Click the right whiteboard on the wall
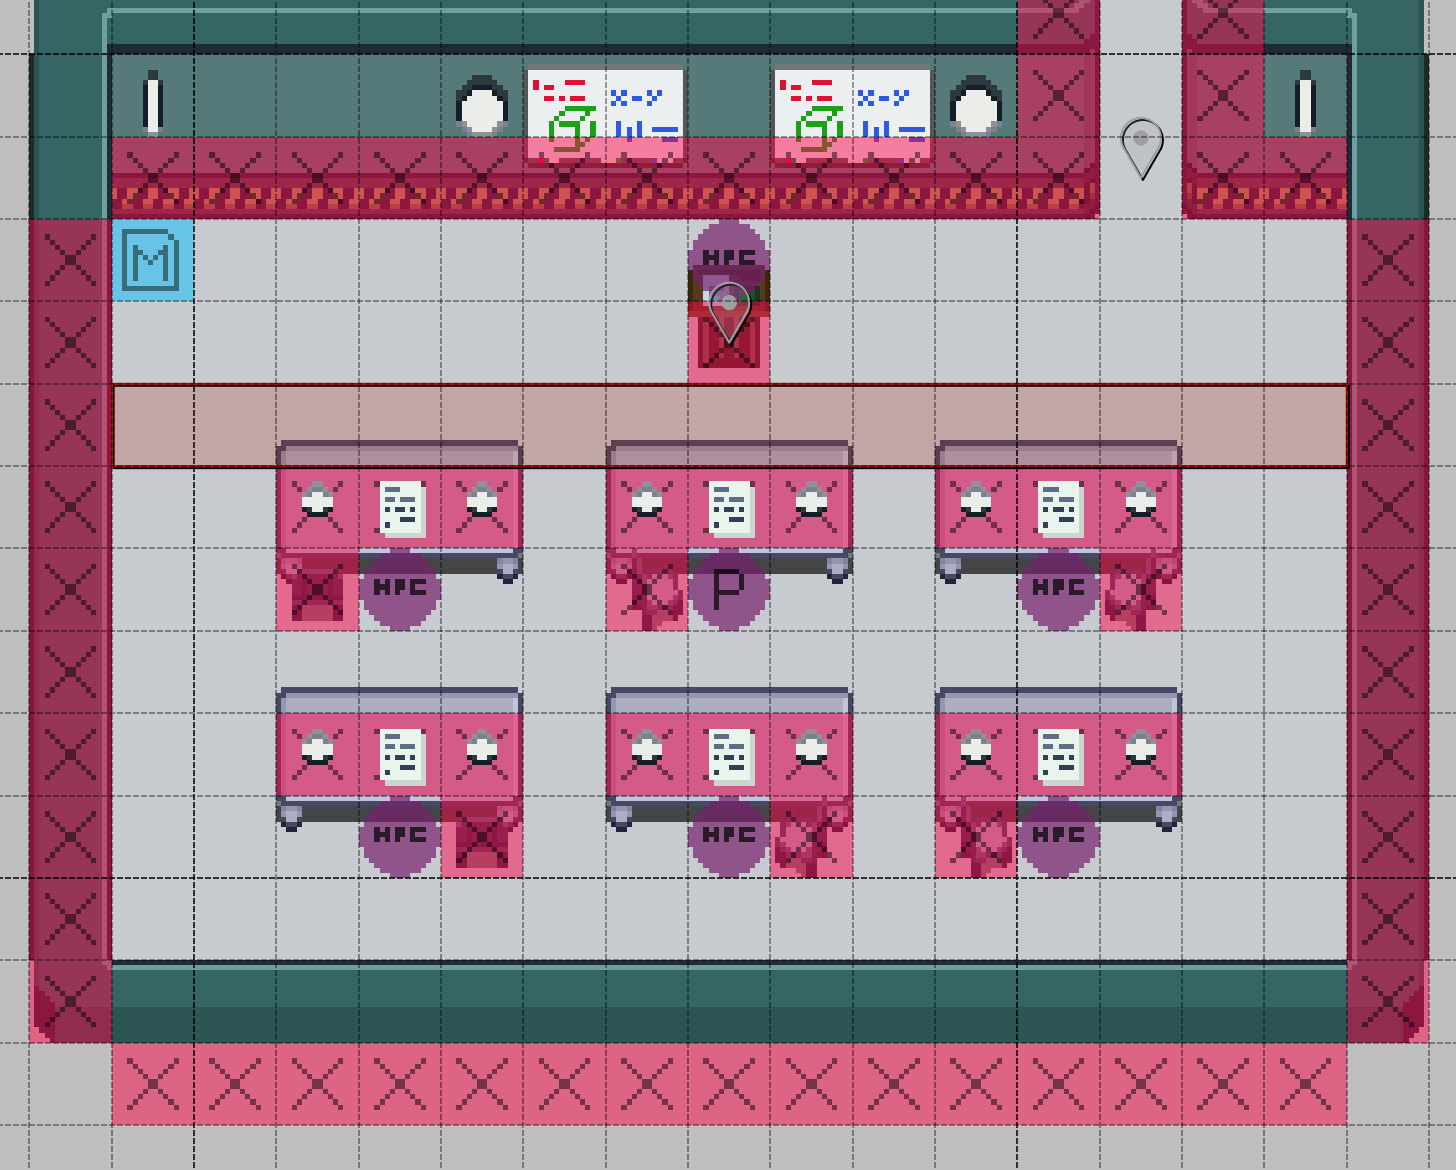The height and width of the screenshot is (1170, 1456). coord(853,115)
